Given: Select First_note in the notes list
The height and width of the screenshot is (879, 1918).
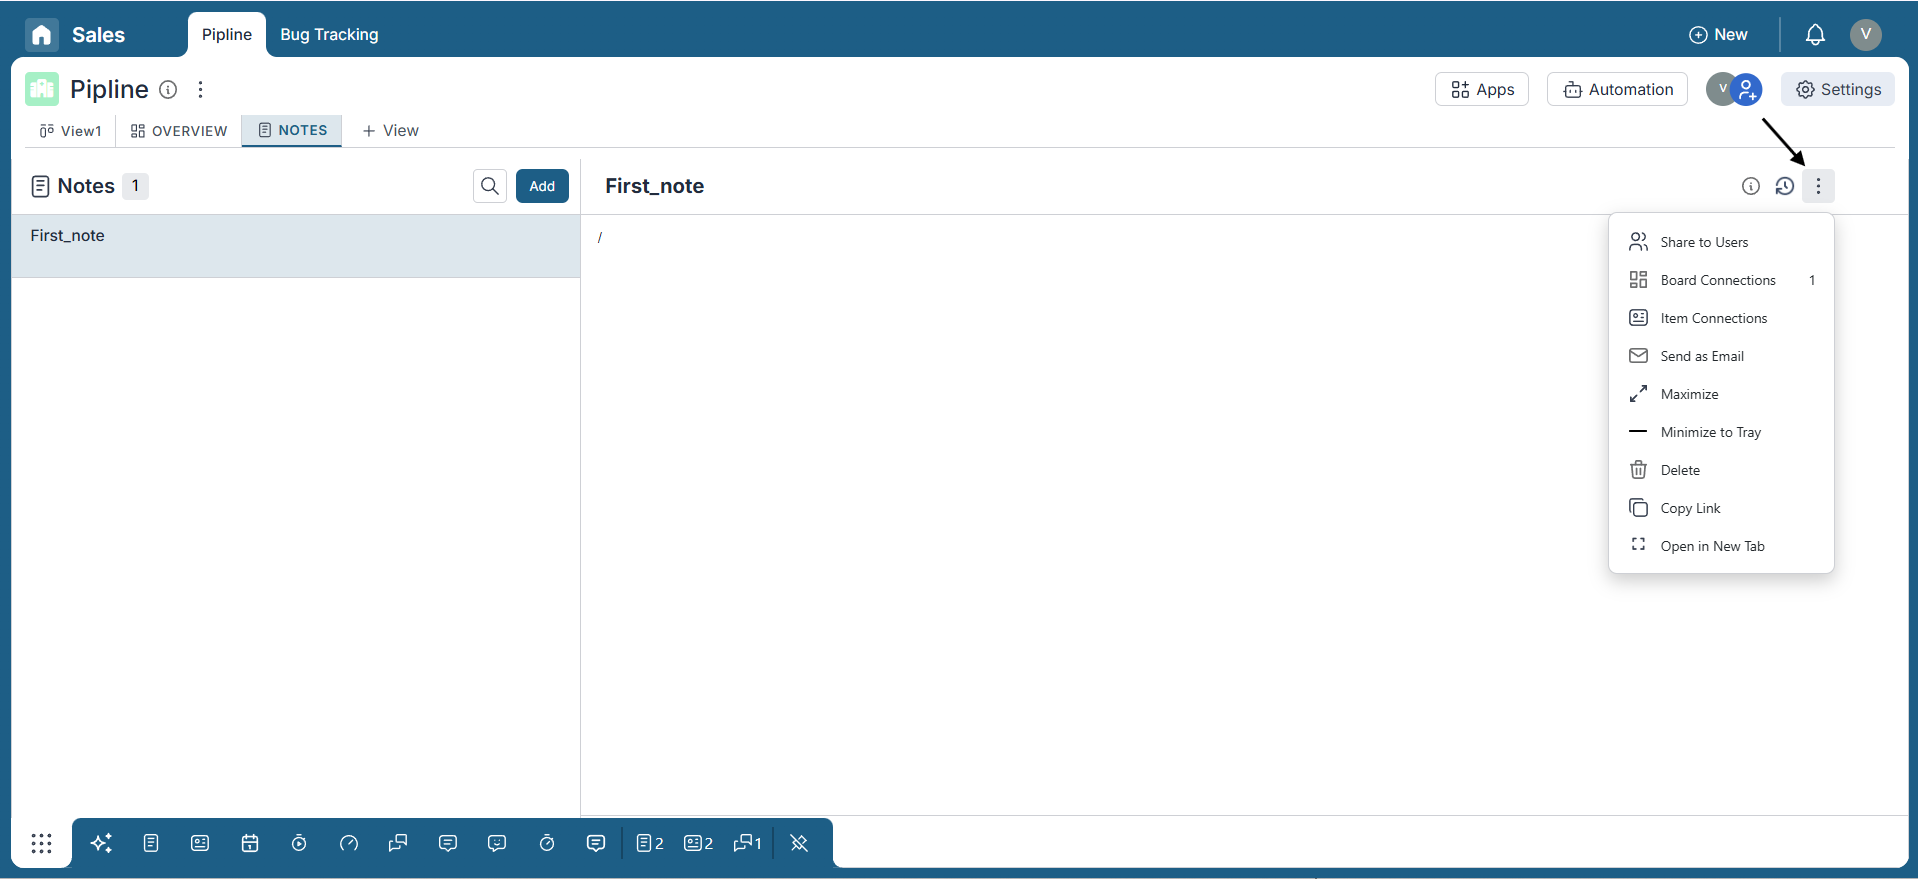Looking at the screenshot, I should [x=296, y=246].
